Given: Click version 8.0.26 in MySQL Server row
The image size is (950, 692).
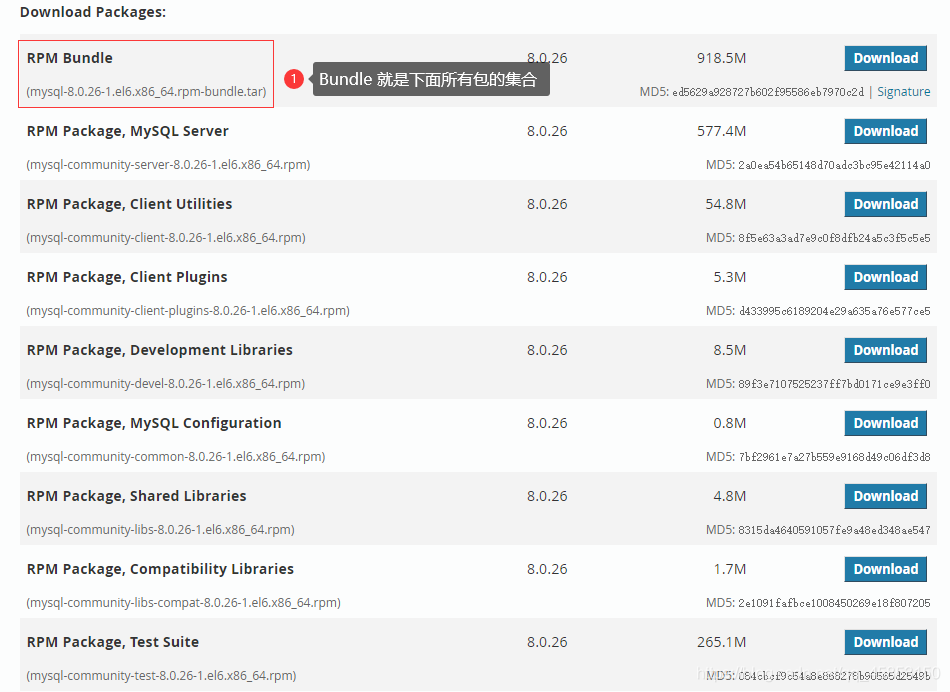Looking at the screenshot, I should (547, 131).
